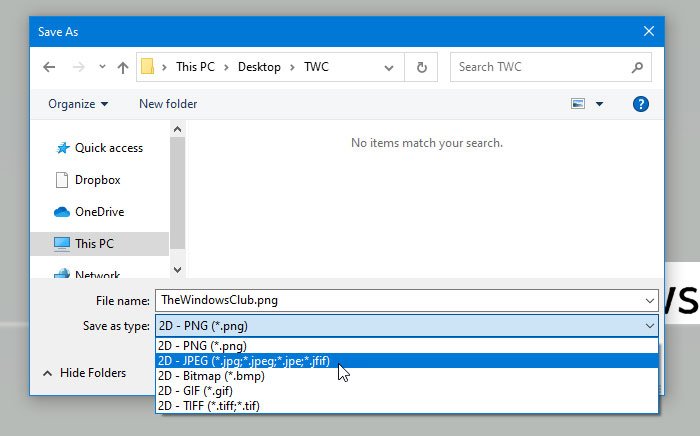Click the Search TWC input field
Image resolution: width=700 pixels, height=436 pixels.
click(x=538, y=68)
